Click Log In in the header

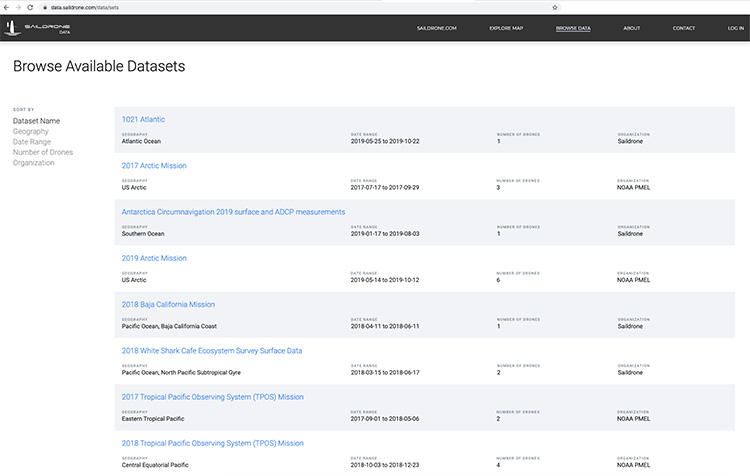[735, 28]
